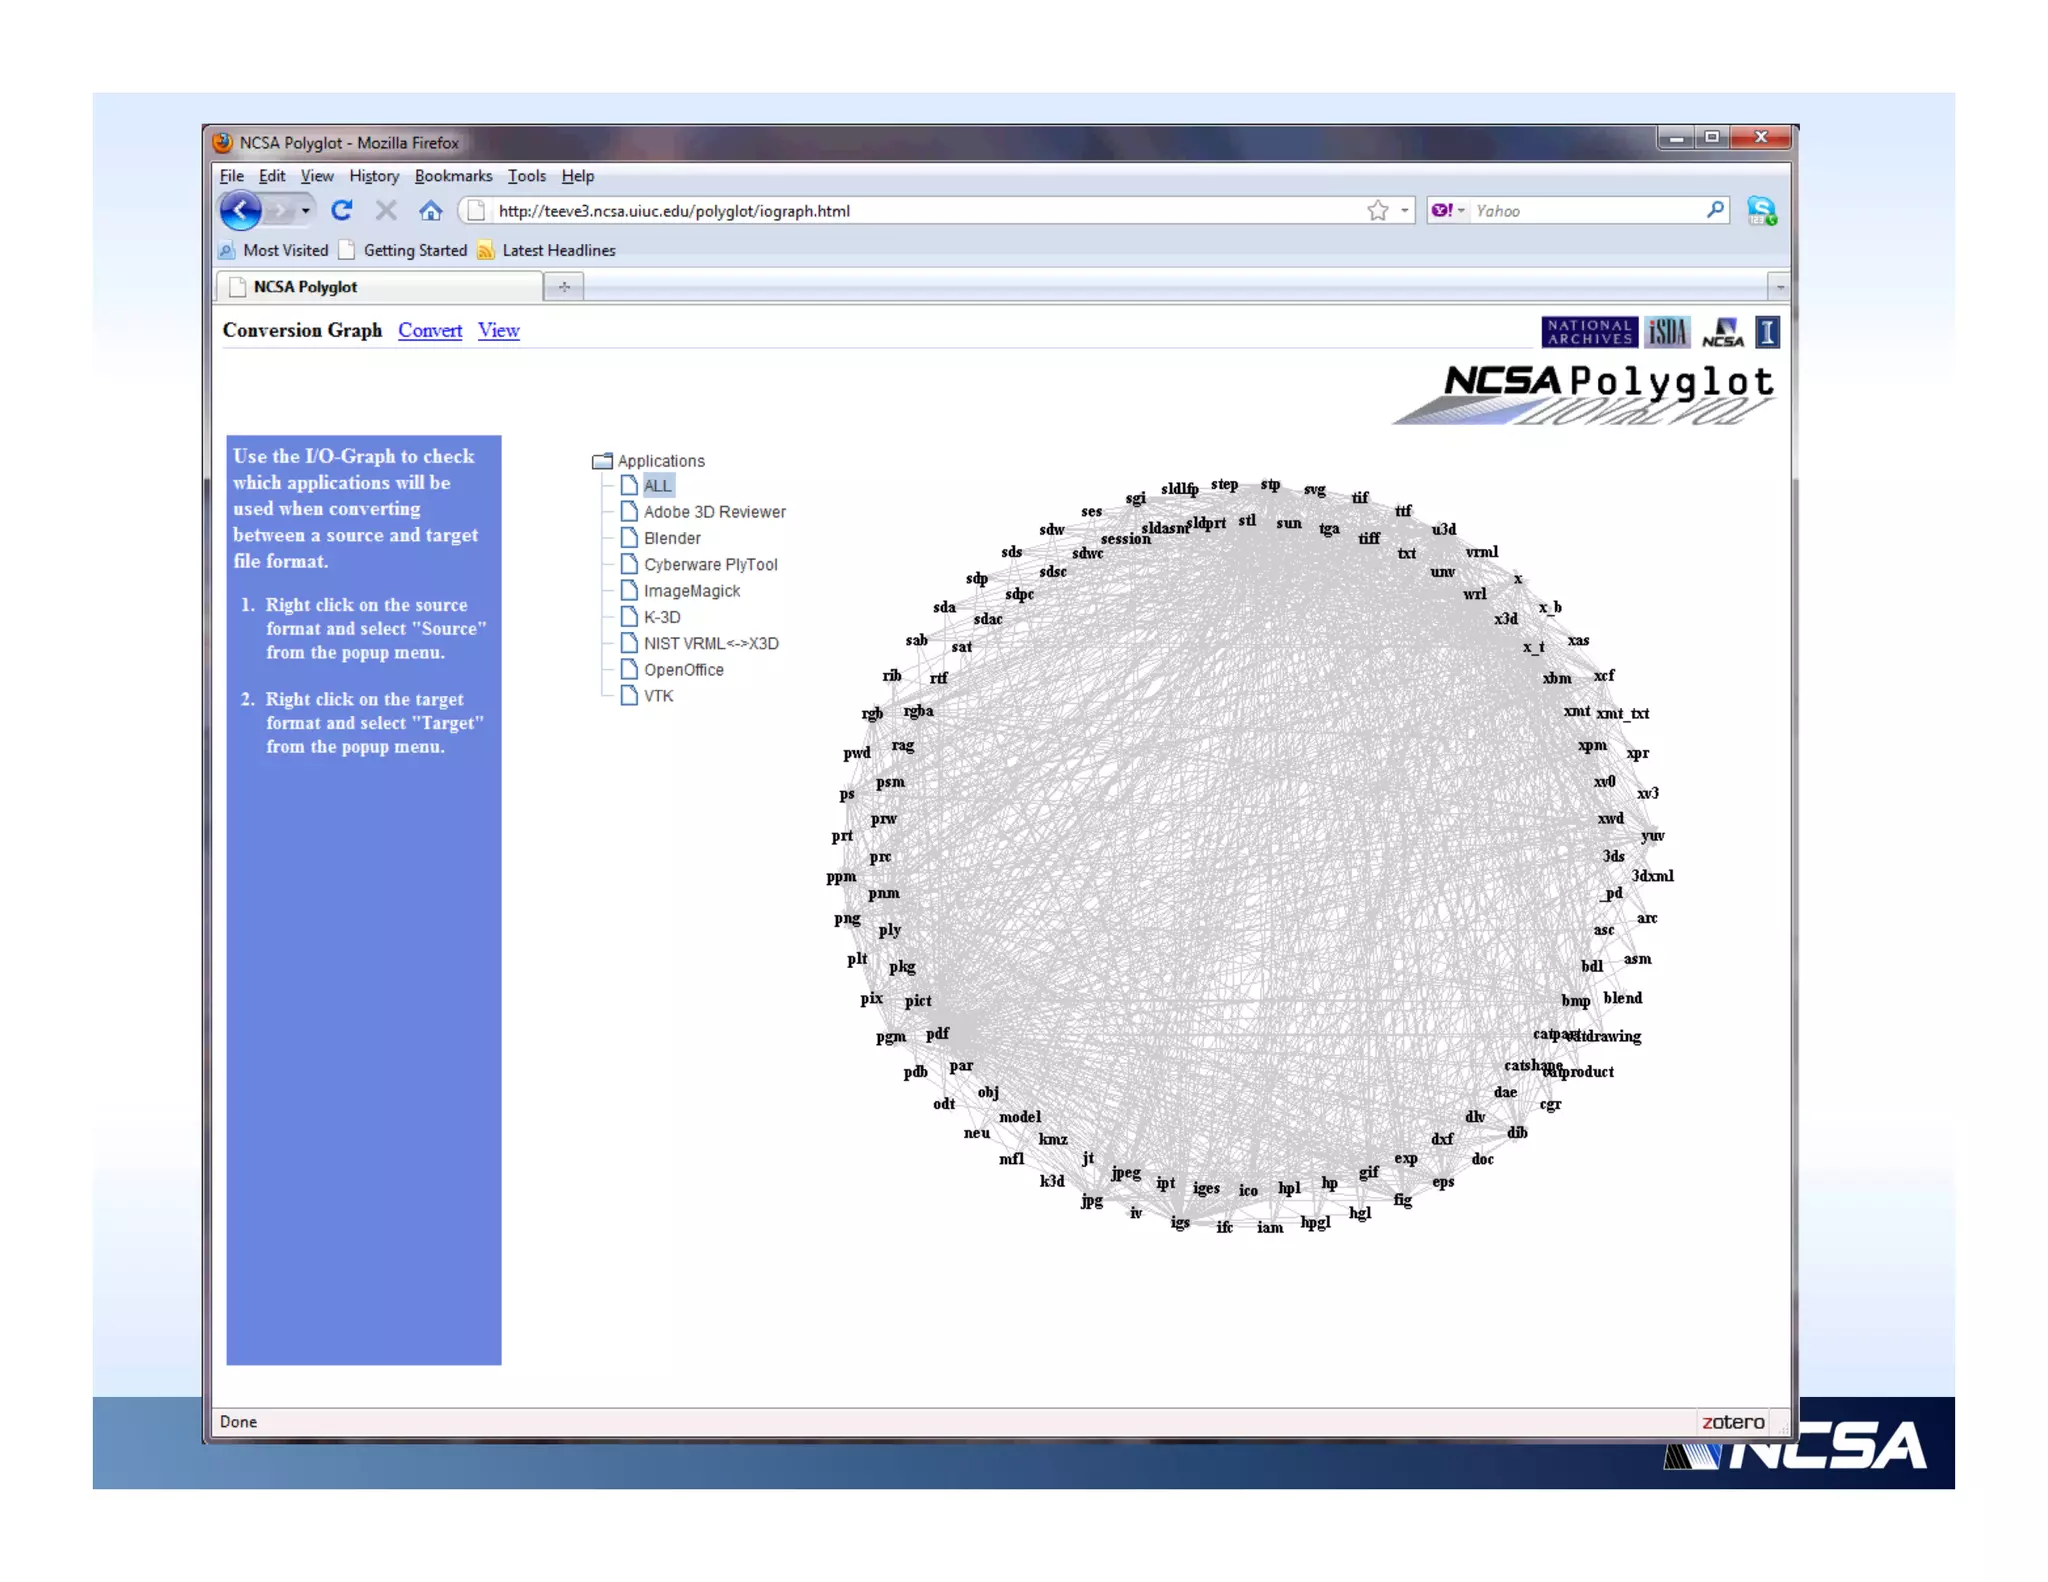
Task: Select Blender in Applications tree
Action: pos(672,538)
